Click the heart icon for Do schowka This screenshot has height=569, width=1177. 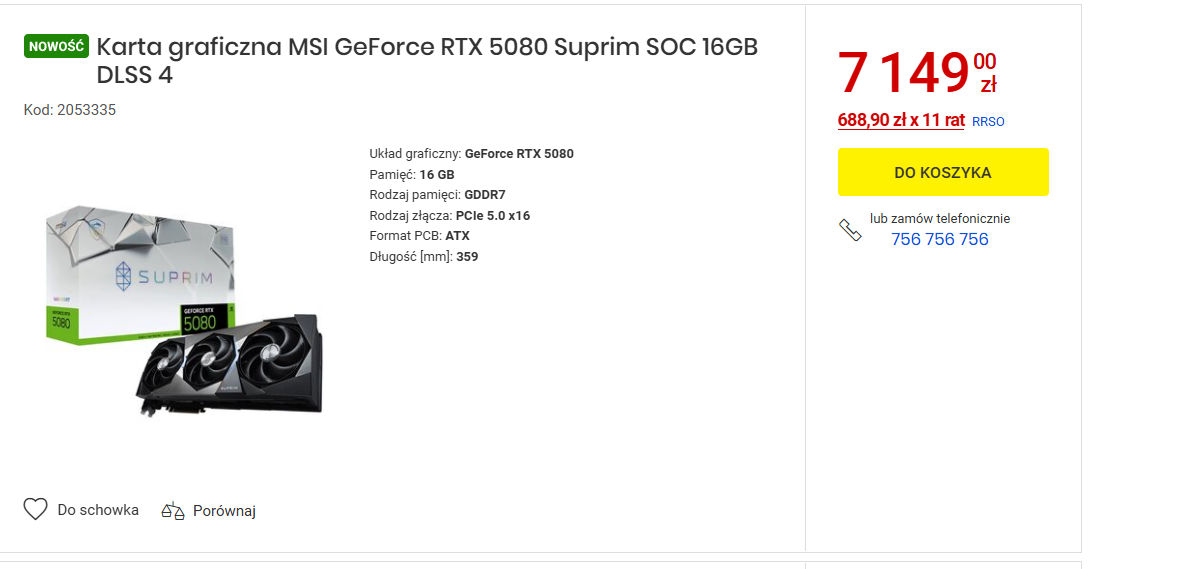35,510
